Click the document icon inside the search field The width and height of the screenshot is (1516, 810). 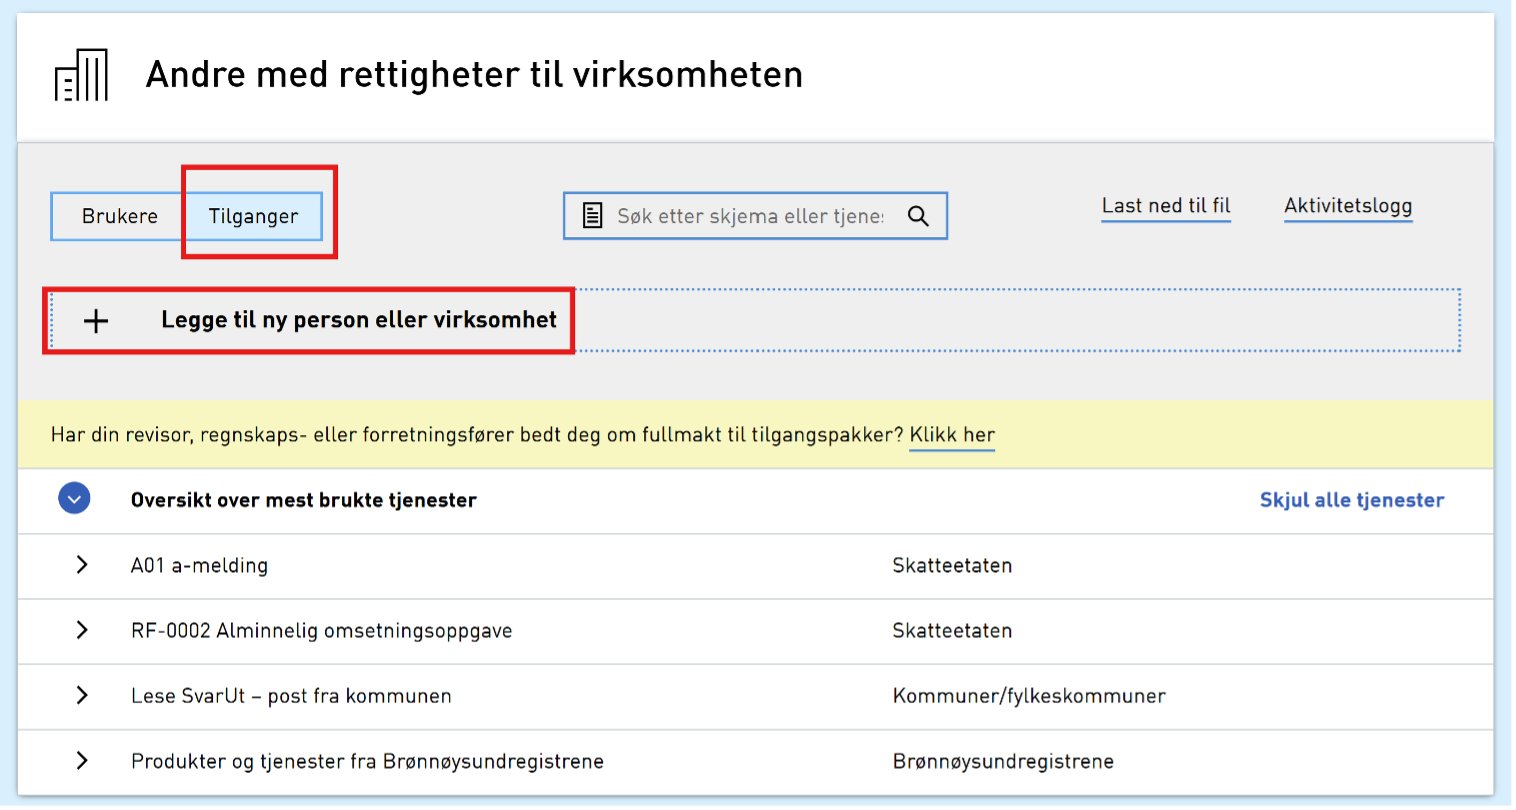[x=596, y=215]
